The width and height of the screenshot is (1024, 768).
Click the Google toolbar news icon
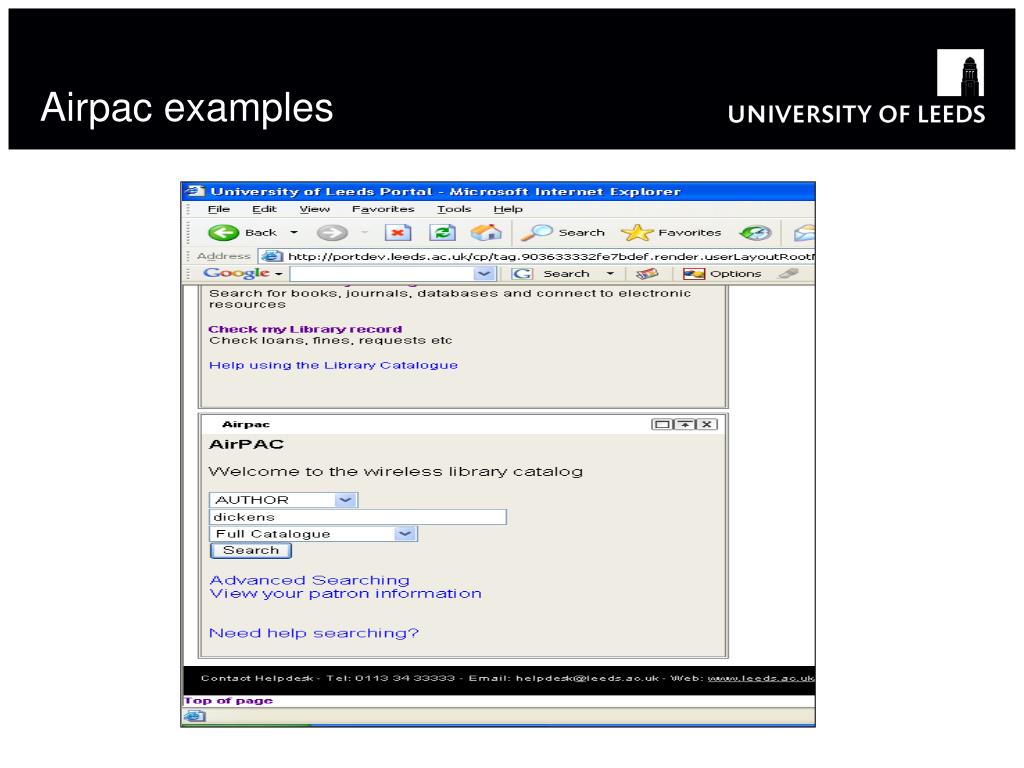(647, 274)
